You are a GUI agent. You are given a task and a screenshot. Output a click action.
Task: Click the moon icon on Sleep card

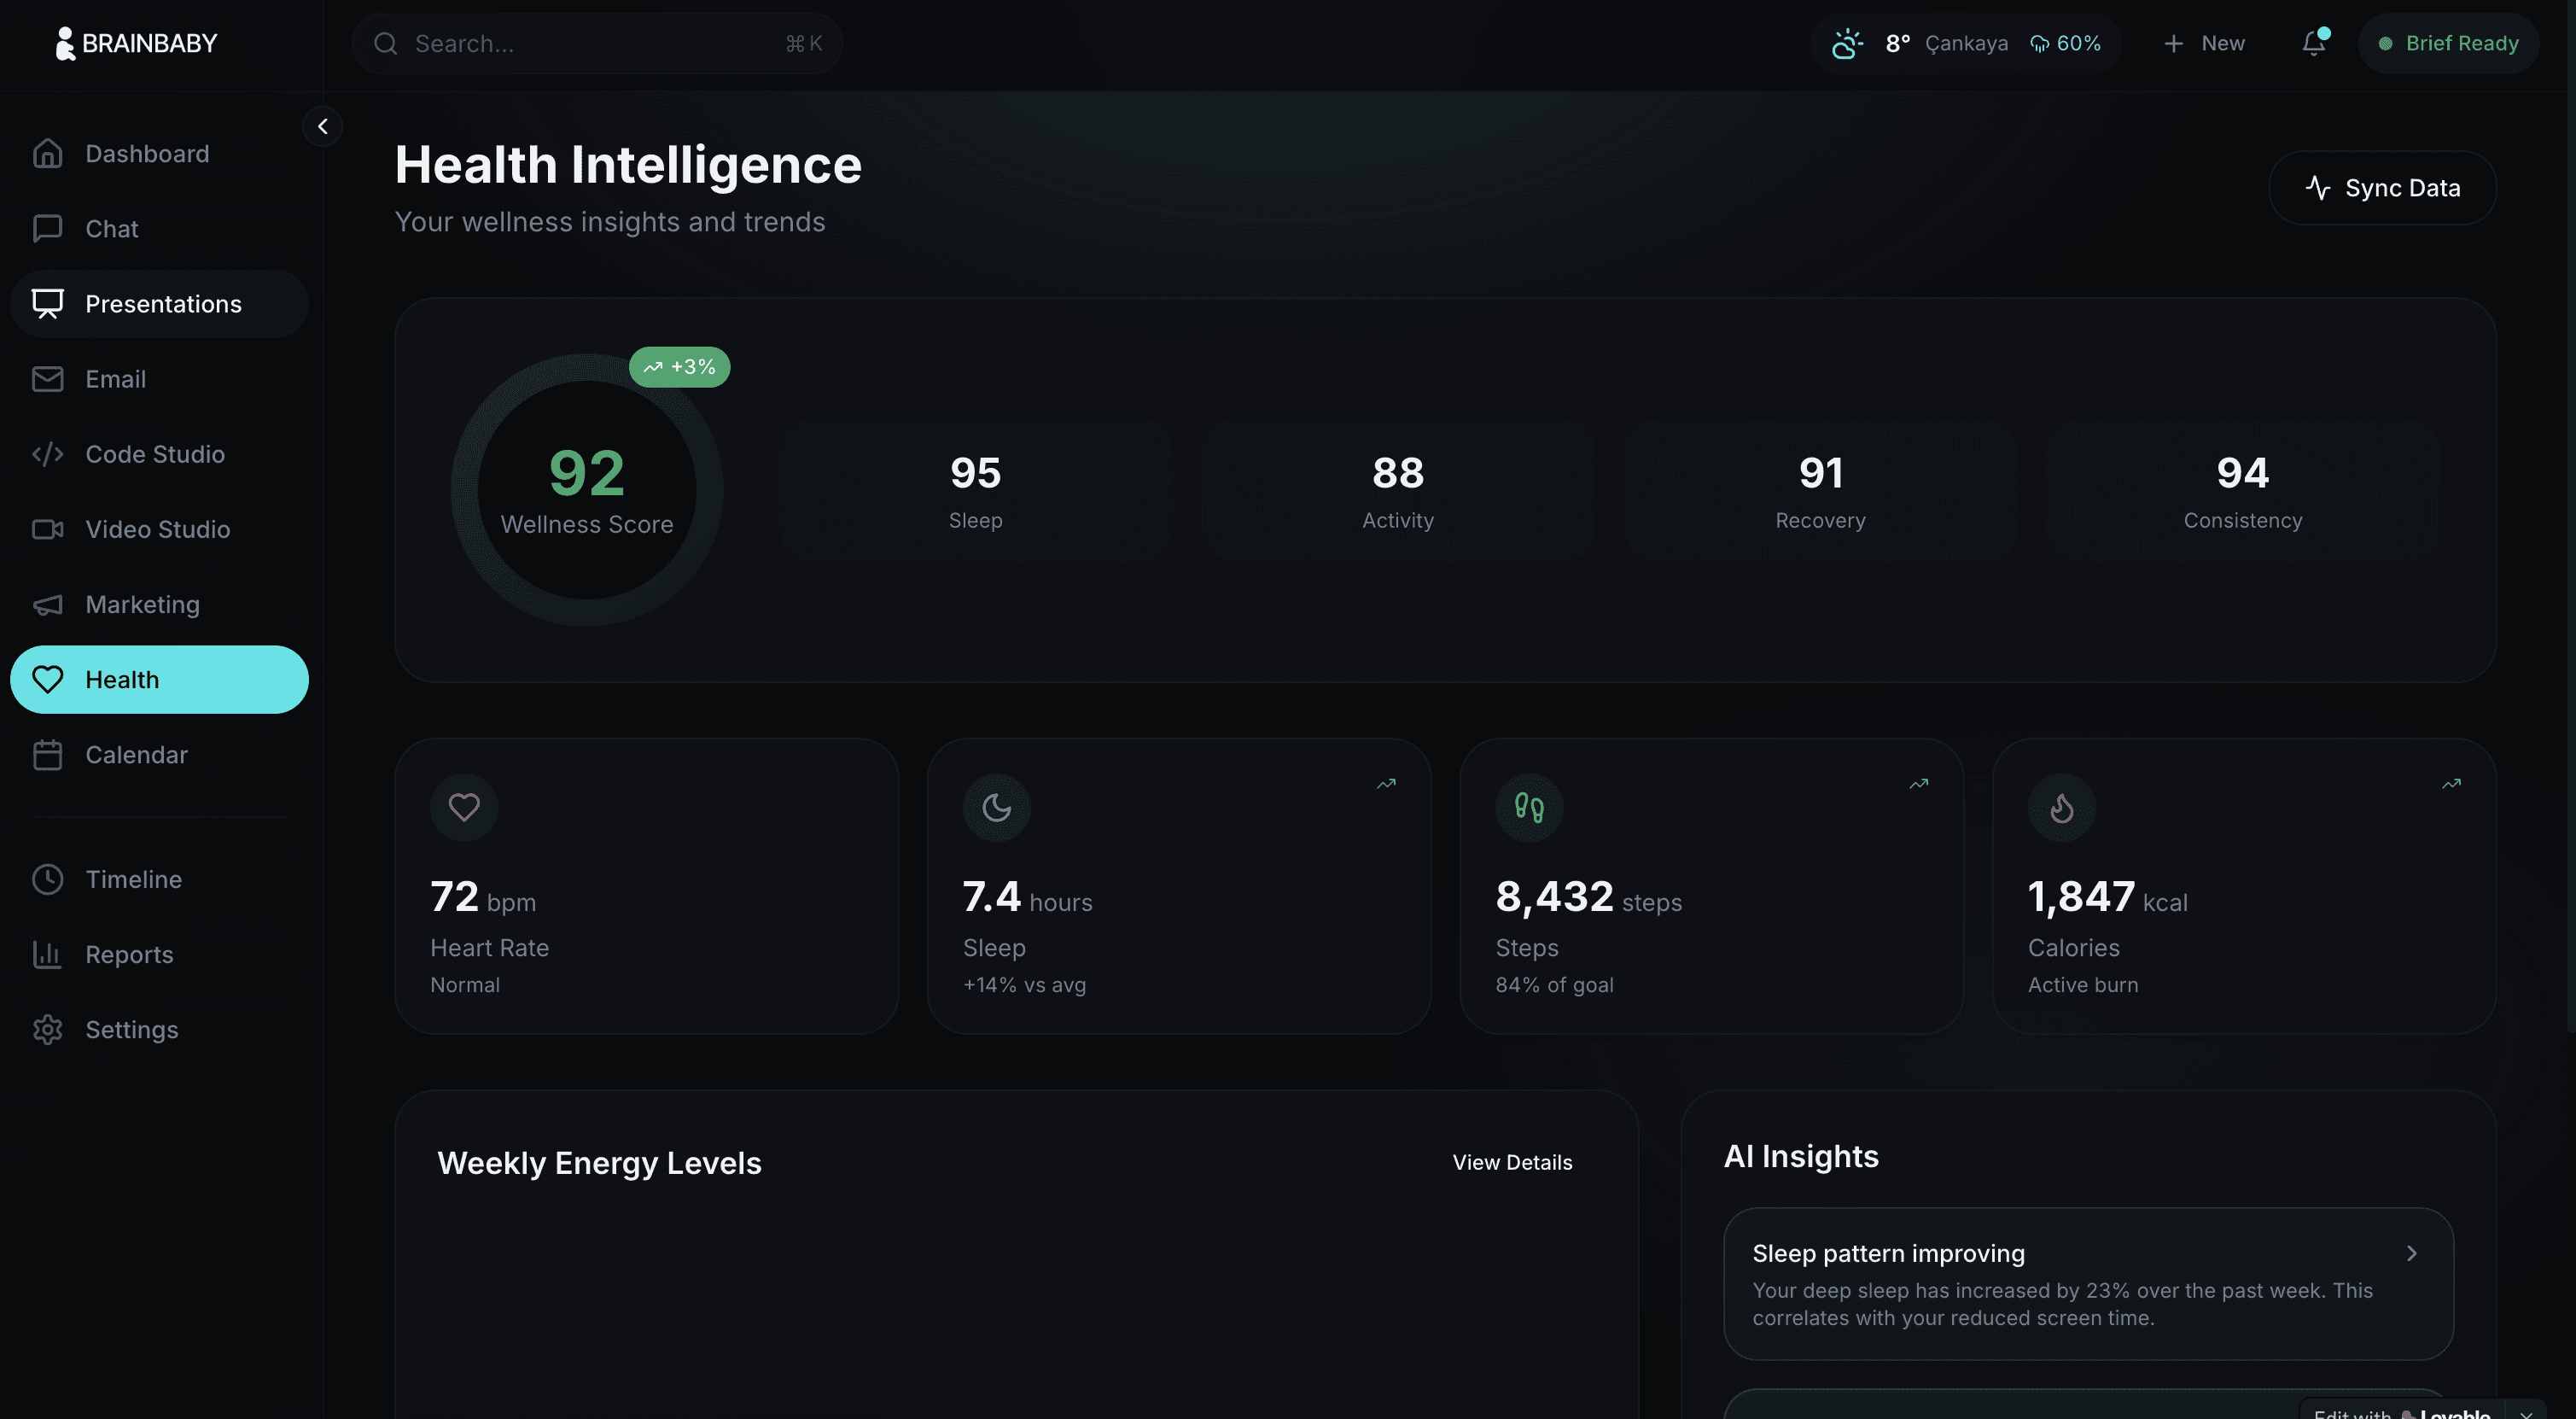coord(996,807)
